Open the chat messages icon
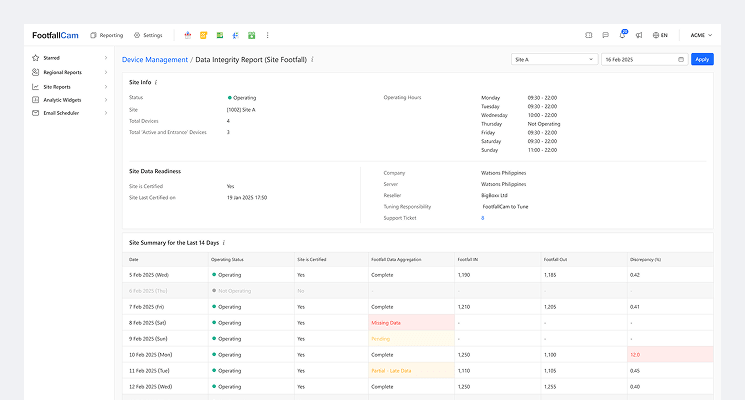Image resolution: width=745 pixels, height=400 pixels. point(605,35)
